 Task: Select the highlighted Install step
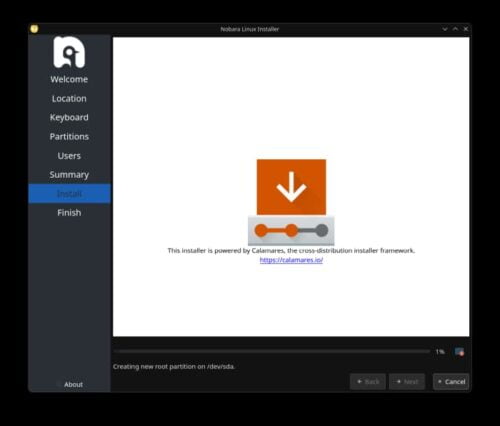tap(69, 194)
